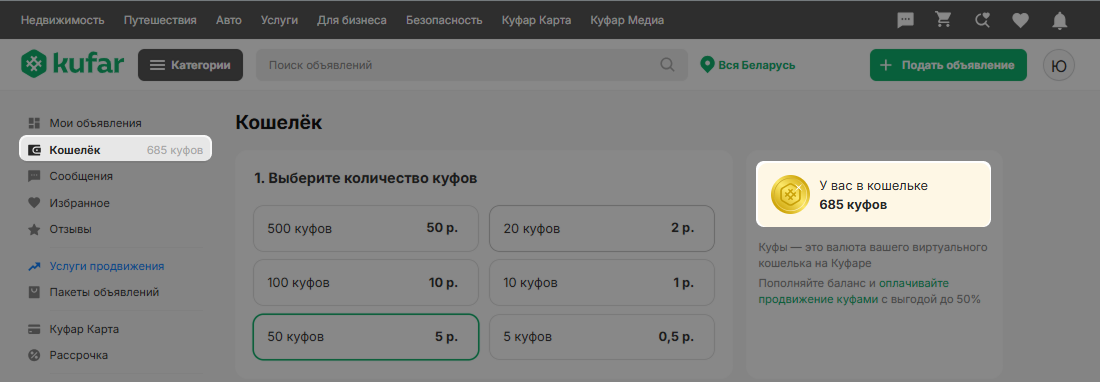Click the percent icon beside Рассрочка
The width and height of the screenshot is (1100, 382).
(x=34, y=355)
